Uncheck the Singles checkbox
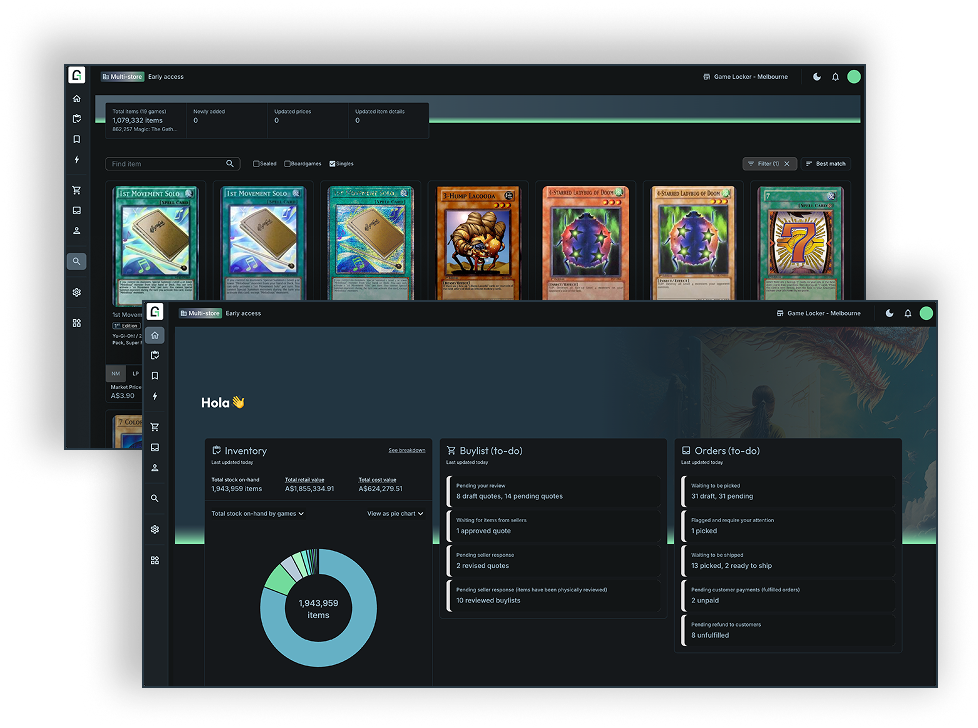Image resolution: width=978 pixels, height=728 pixels. (x=332, y=163)
